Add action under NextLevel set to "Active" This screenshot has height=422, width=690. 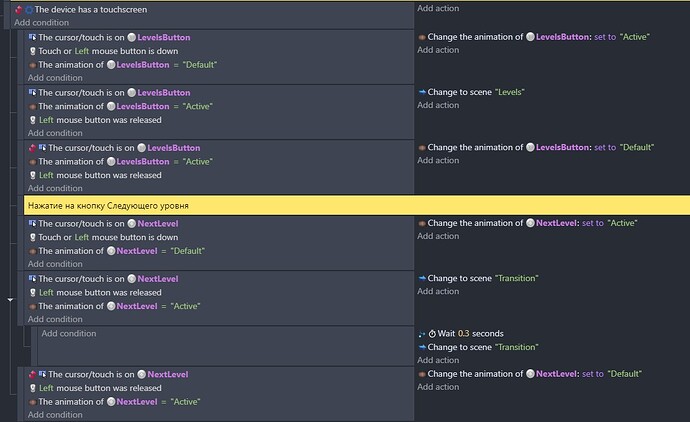(438, 236)
